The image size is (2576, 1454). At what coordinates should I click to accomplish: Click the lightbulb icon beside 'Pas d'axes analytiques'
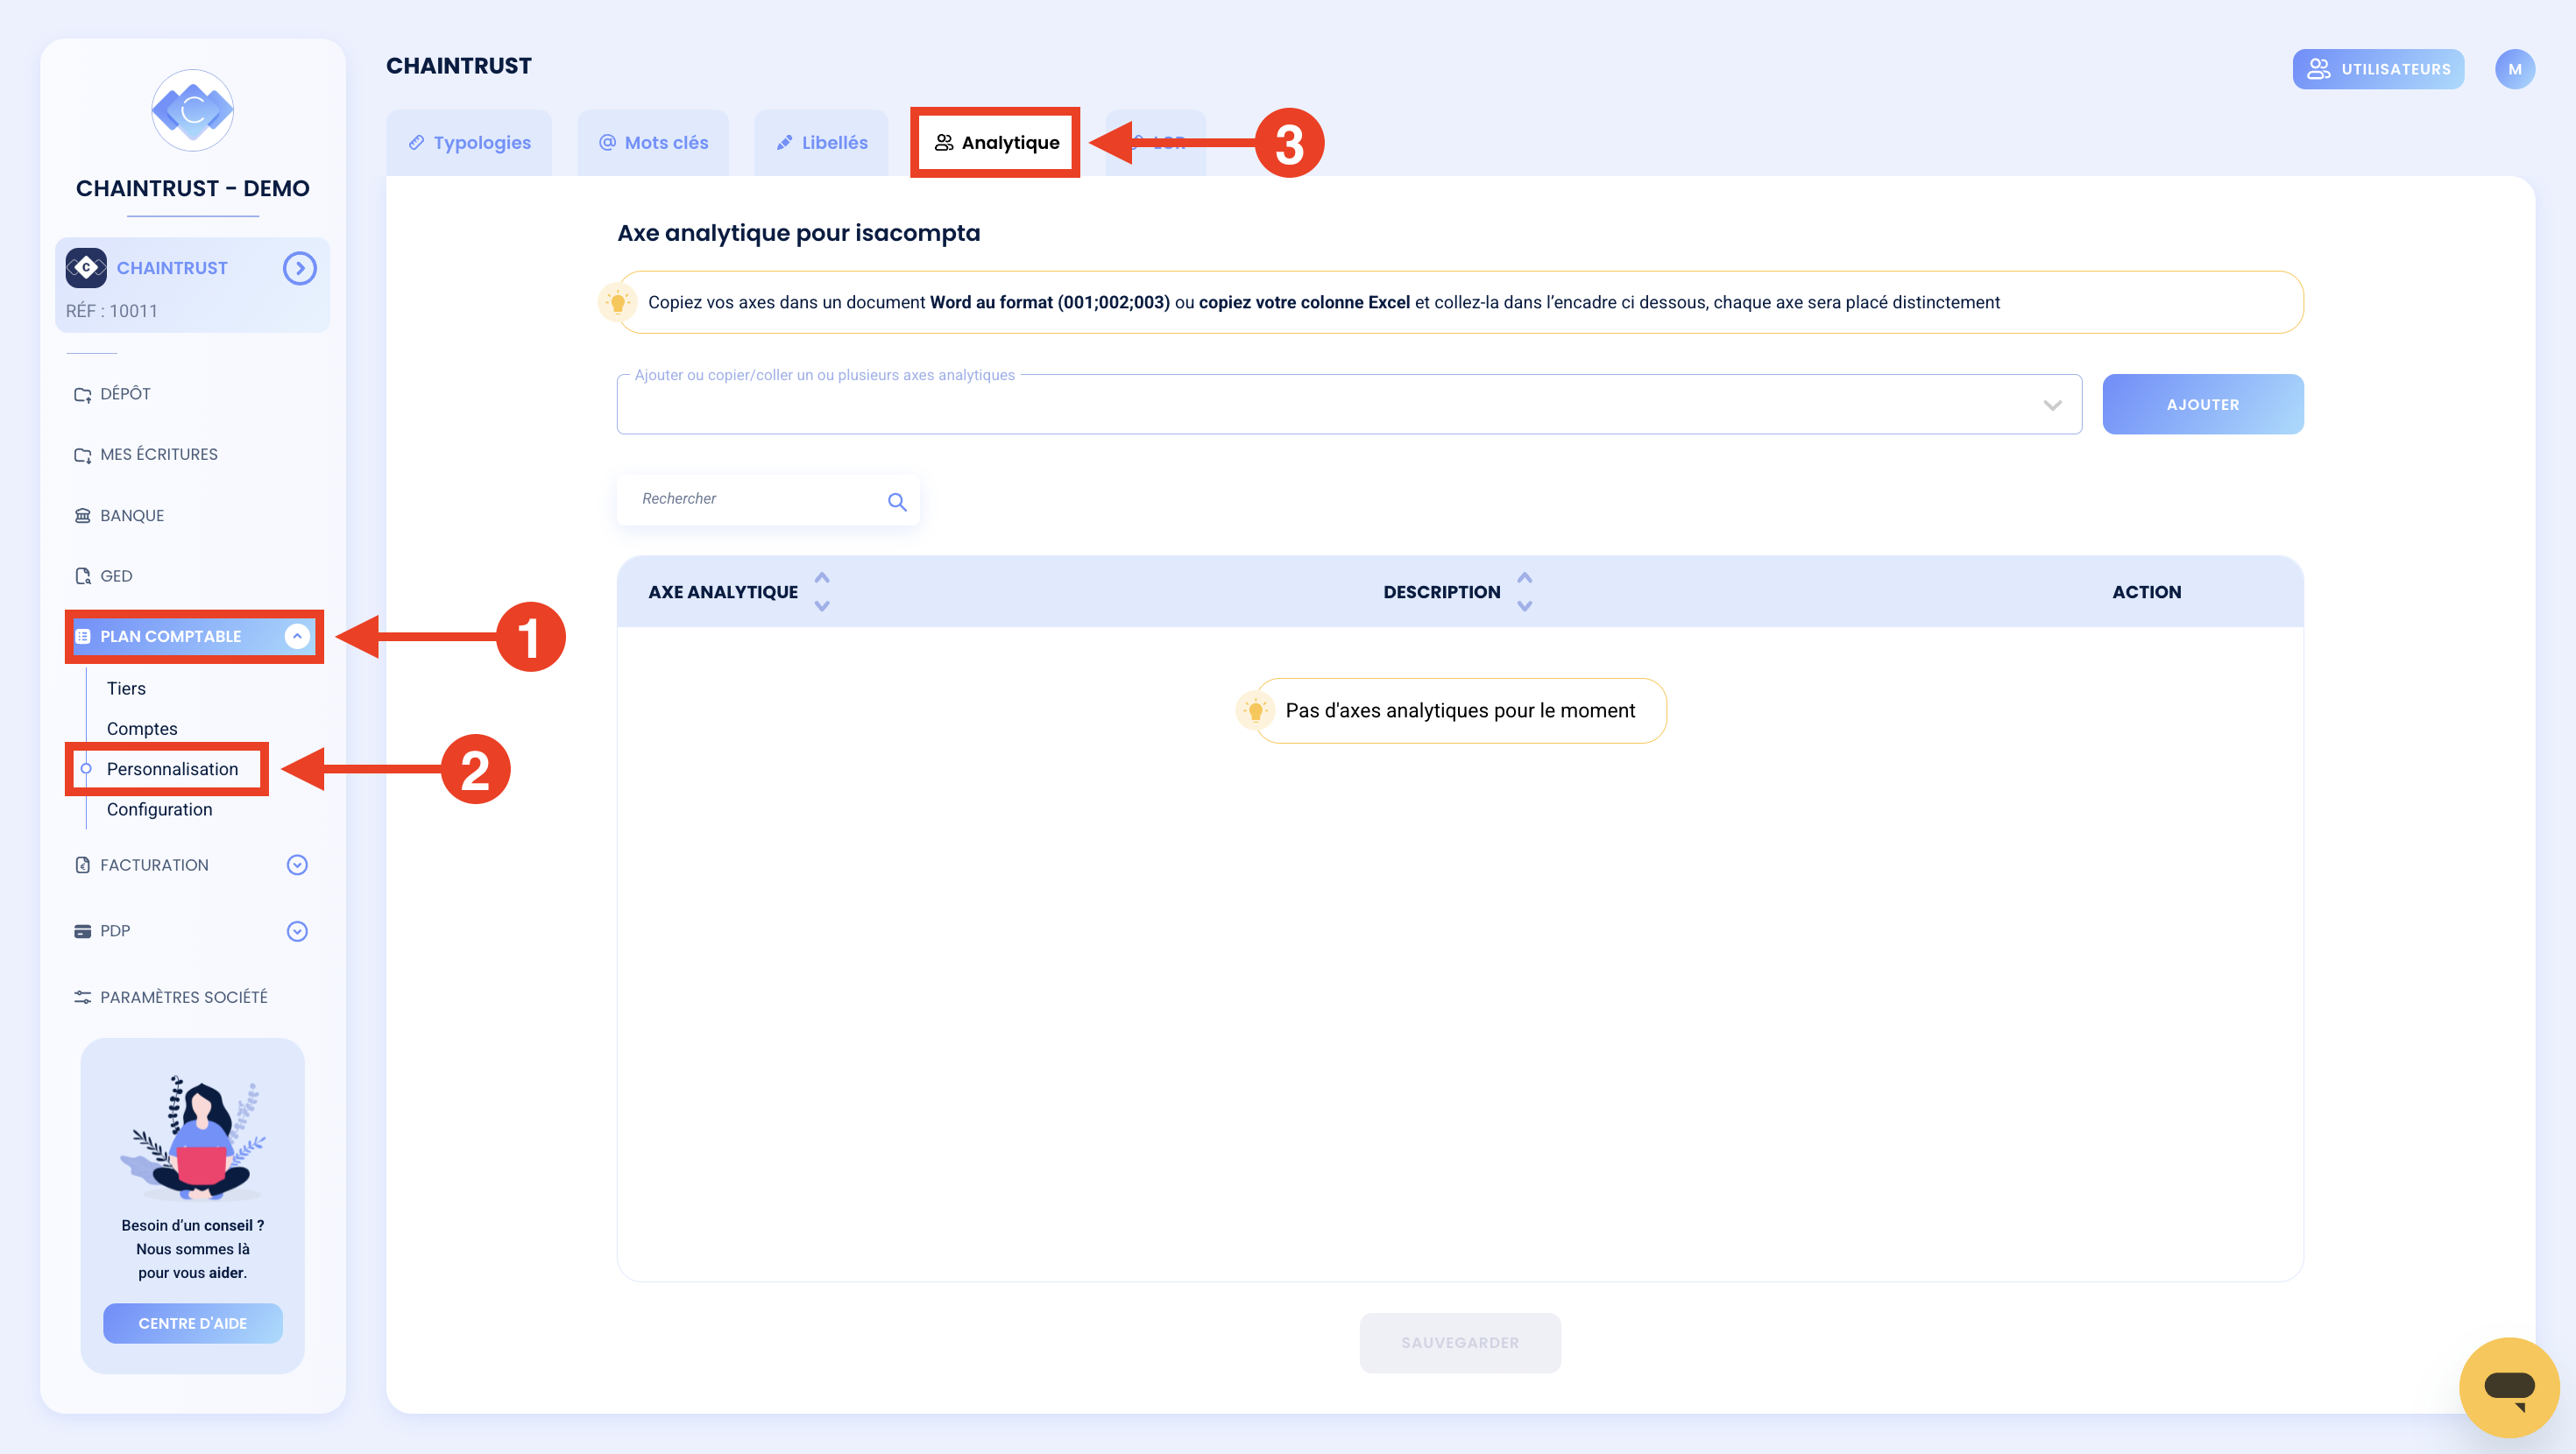pos(1256,711)
